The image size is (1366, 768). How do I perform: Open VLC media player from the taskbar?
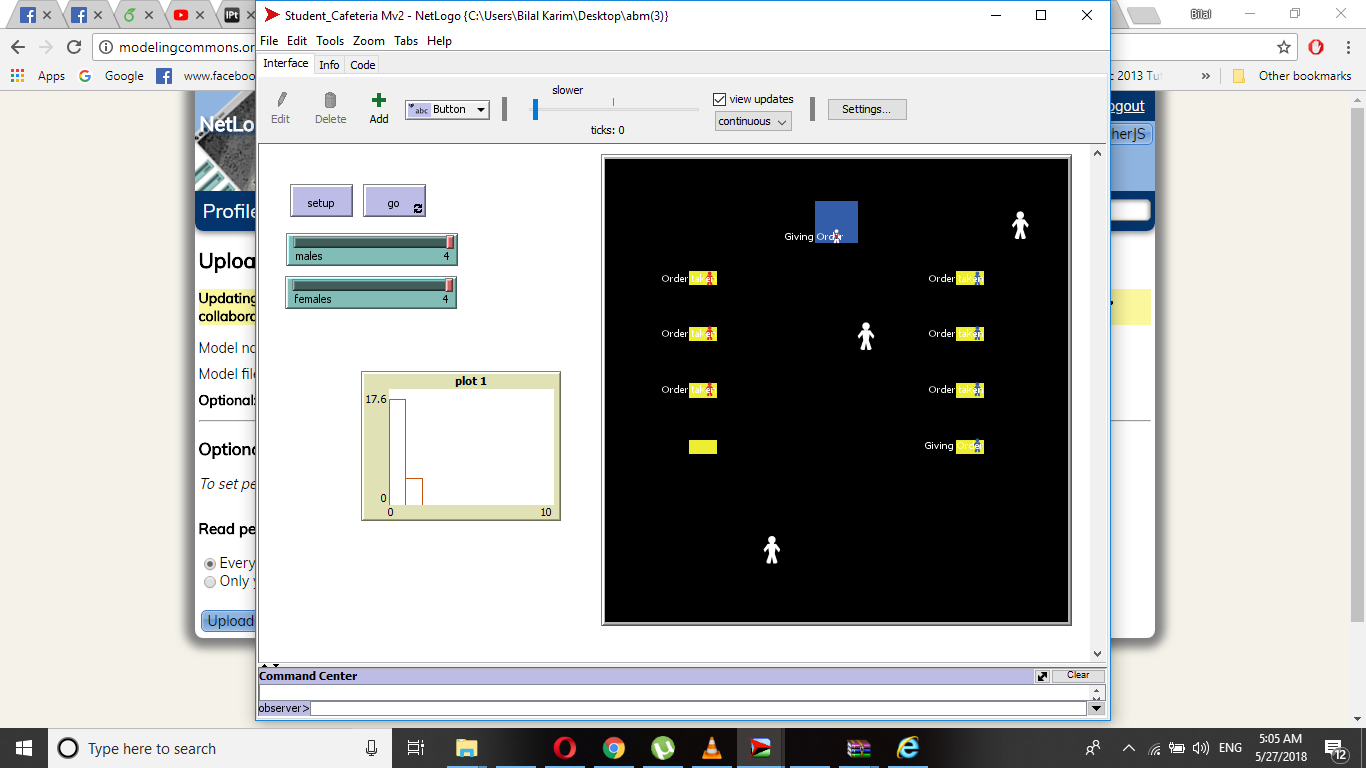tap(711, 748)
